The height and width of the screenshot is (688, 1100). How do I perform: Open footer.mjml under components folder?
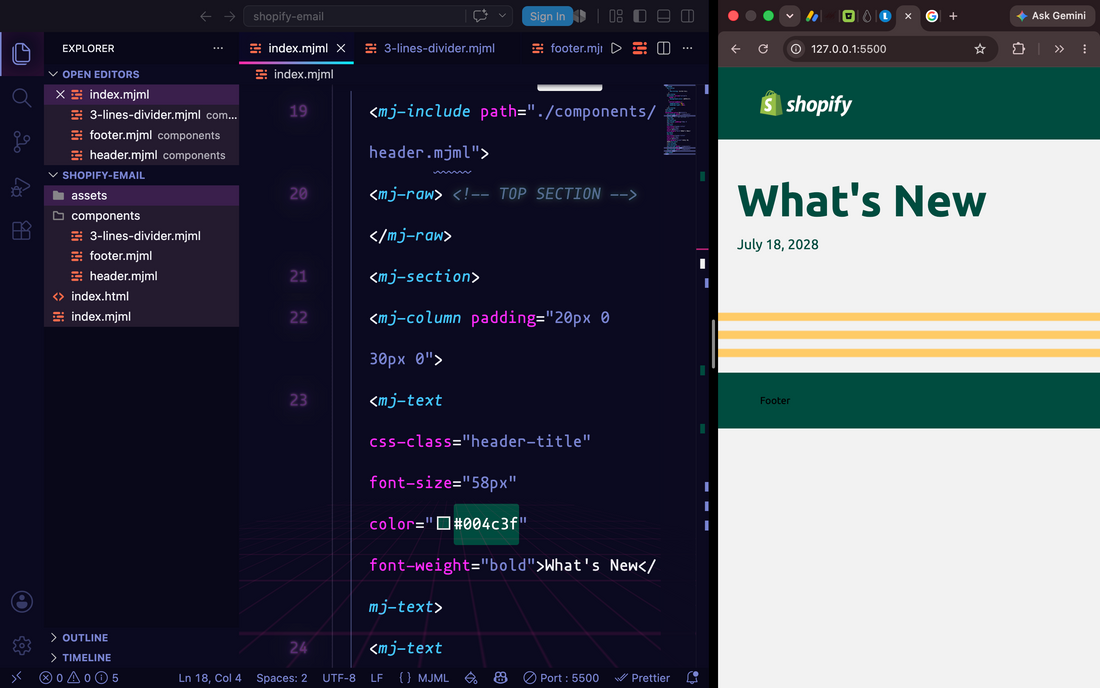(141, 256)
